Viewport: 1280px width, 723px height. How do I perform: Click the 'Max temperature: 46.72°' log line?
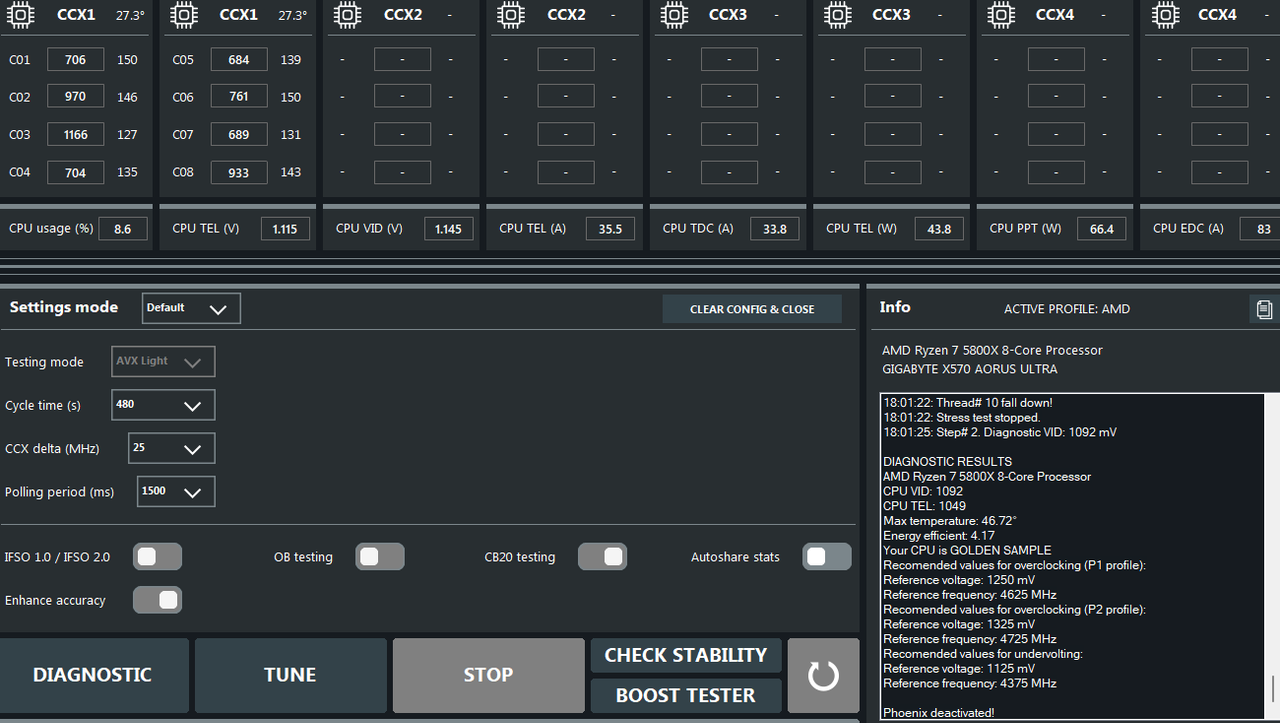pos(950,521)
